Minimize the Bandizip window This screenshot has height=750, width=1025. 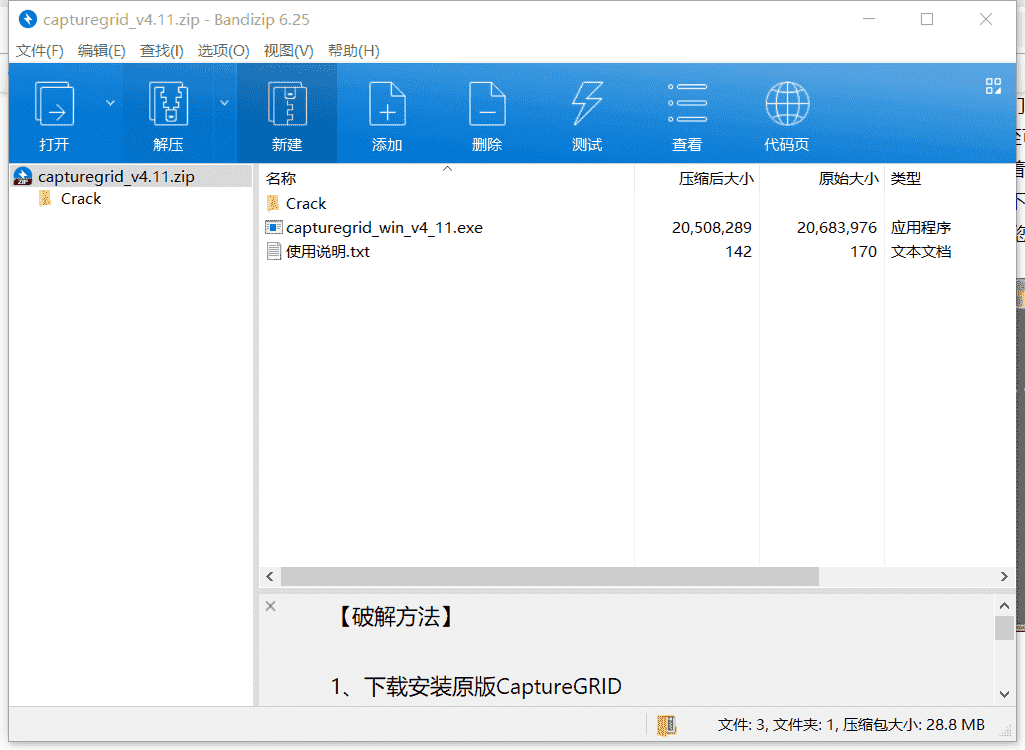(869, 20)
